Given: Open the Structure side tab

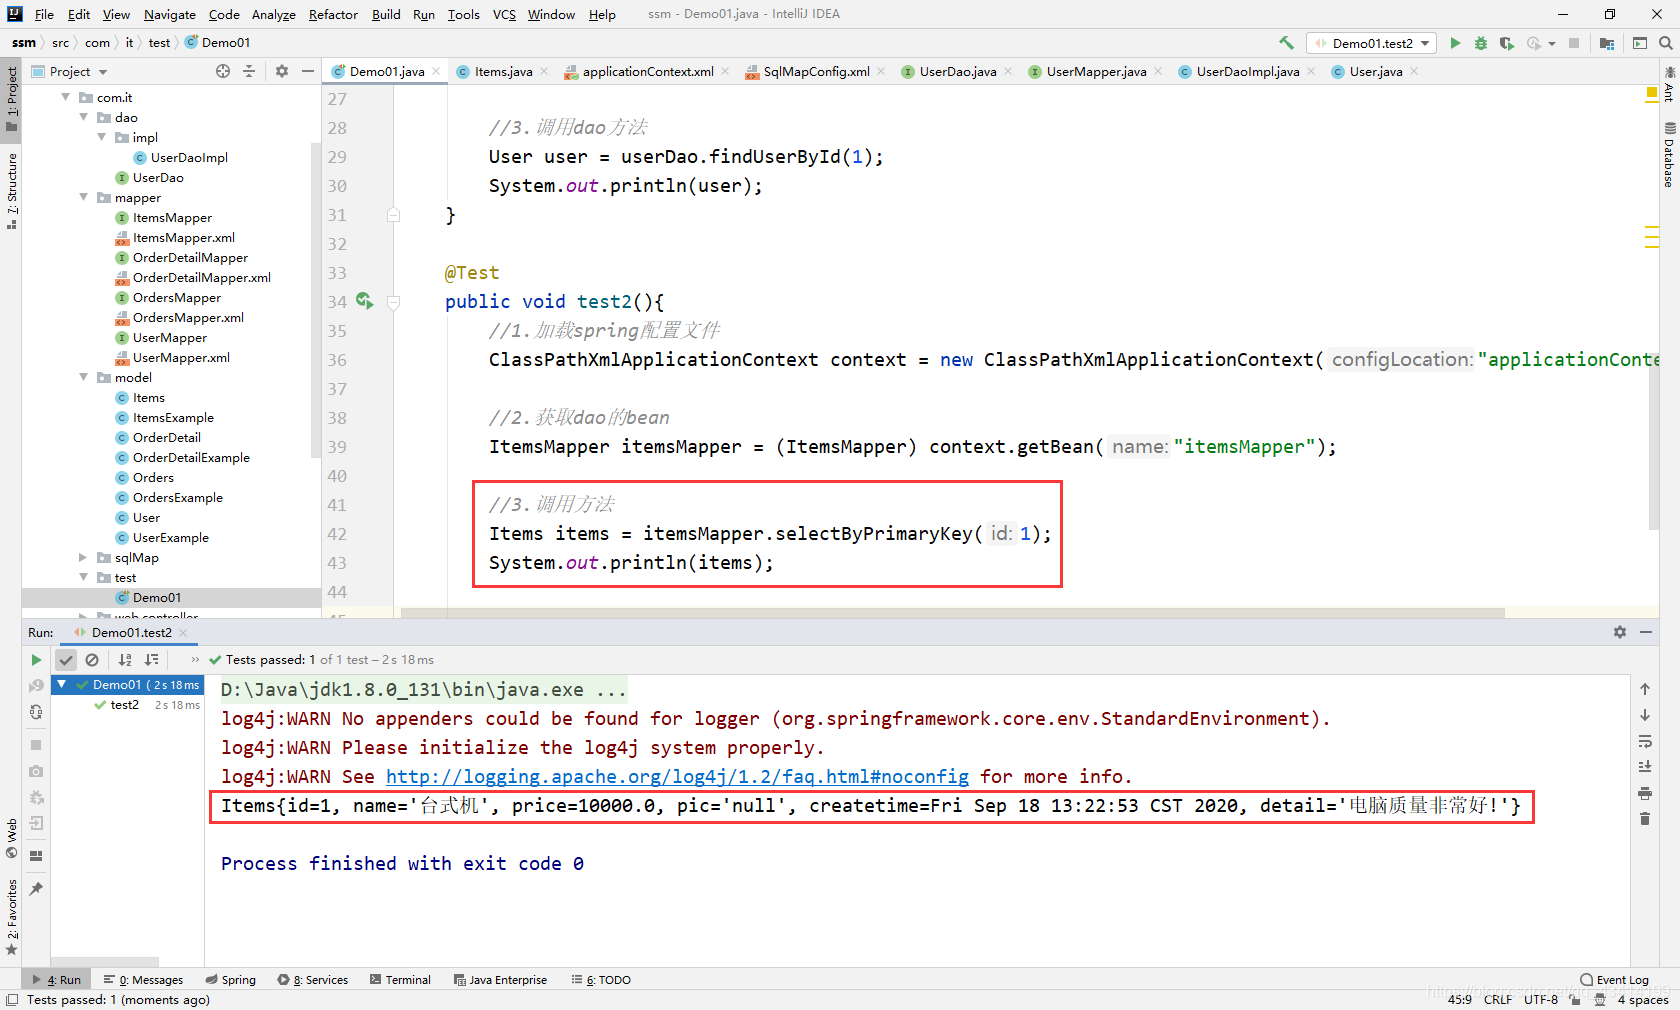Looking at the screenshot, I should click(x=11, y=190).
